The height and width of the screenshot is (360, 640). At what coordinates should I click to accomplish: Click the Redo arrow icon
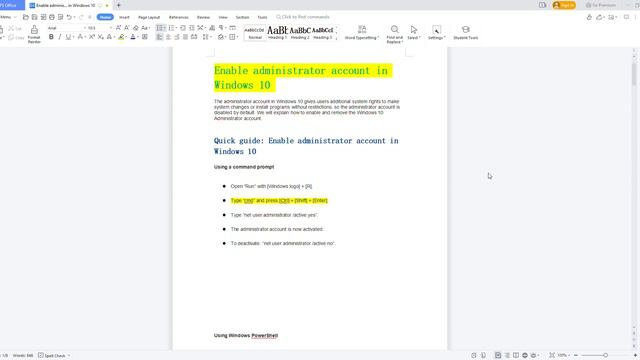[81, 17]
